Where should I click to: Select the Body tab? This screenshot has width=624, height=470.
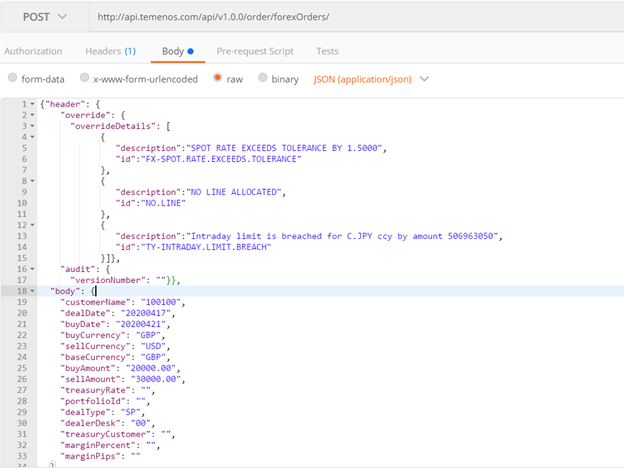coord(177,51)
